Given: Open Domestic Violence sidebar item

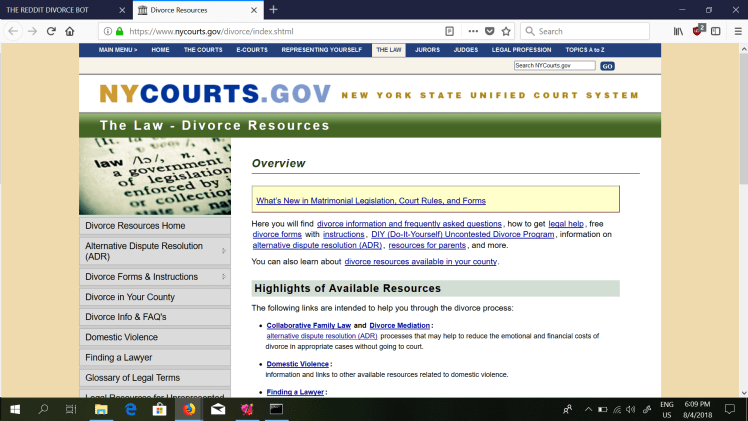Looking at the screenshot, I should [155, 338].
